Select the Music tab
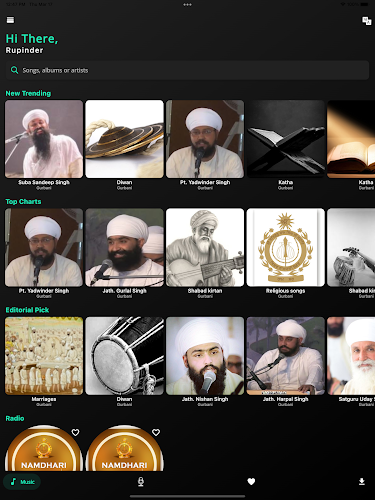Image resolution: width=375 pixels, height=500 pixels. pos(22,482)
